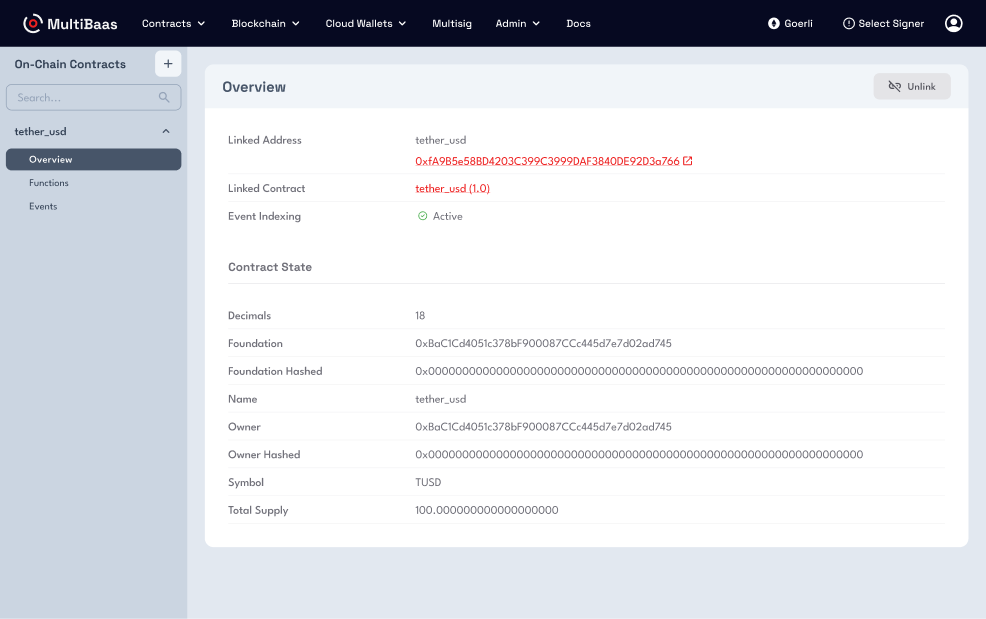Viewport: 986px width, 619px height.
Task: Click the MultiBaas logo icon
Action: tap(33, 23)
